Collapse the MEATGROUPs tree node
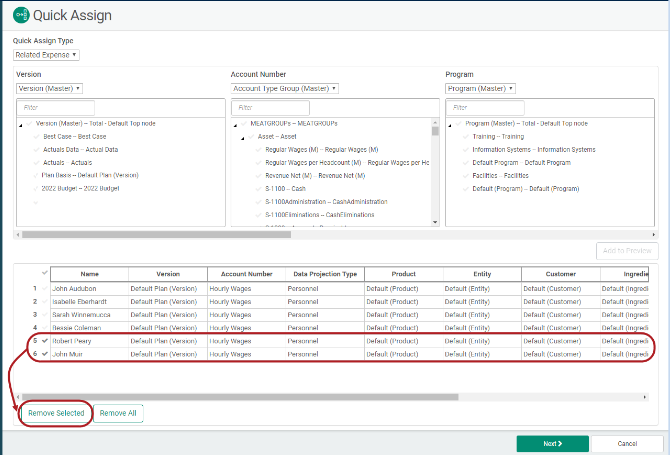 235,125
